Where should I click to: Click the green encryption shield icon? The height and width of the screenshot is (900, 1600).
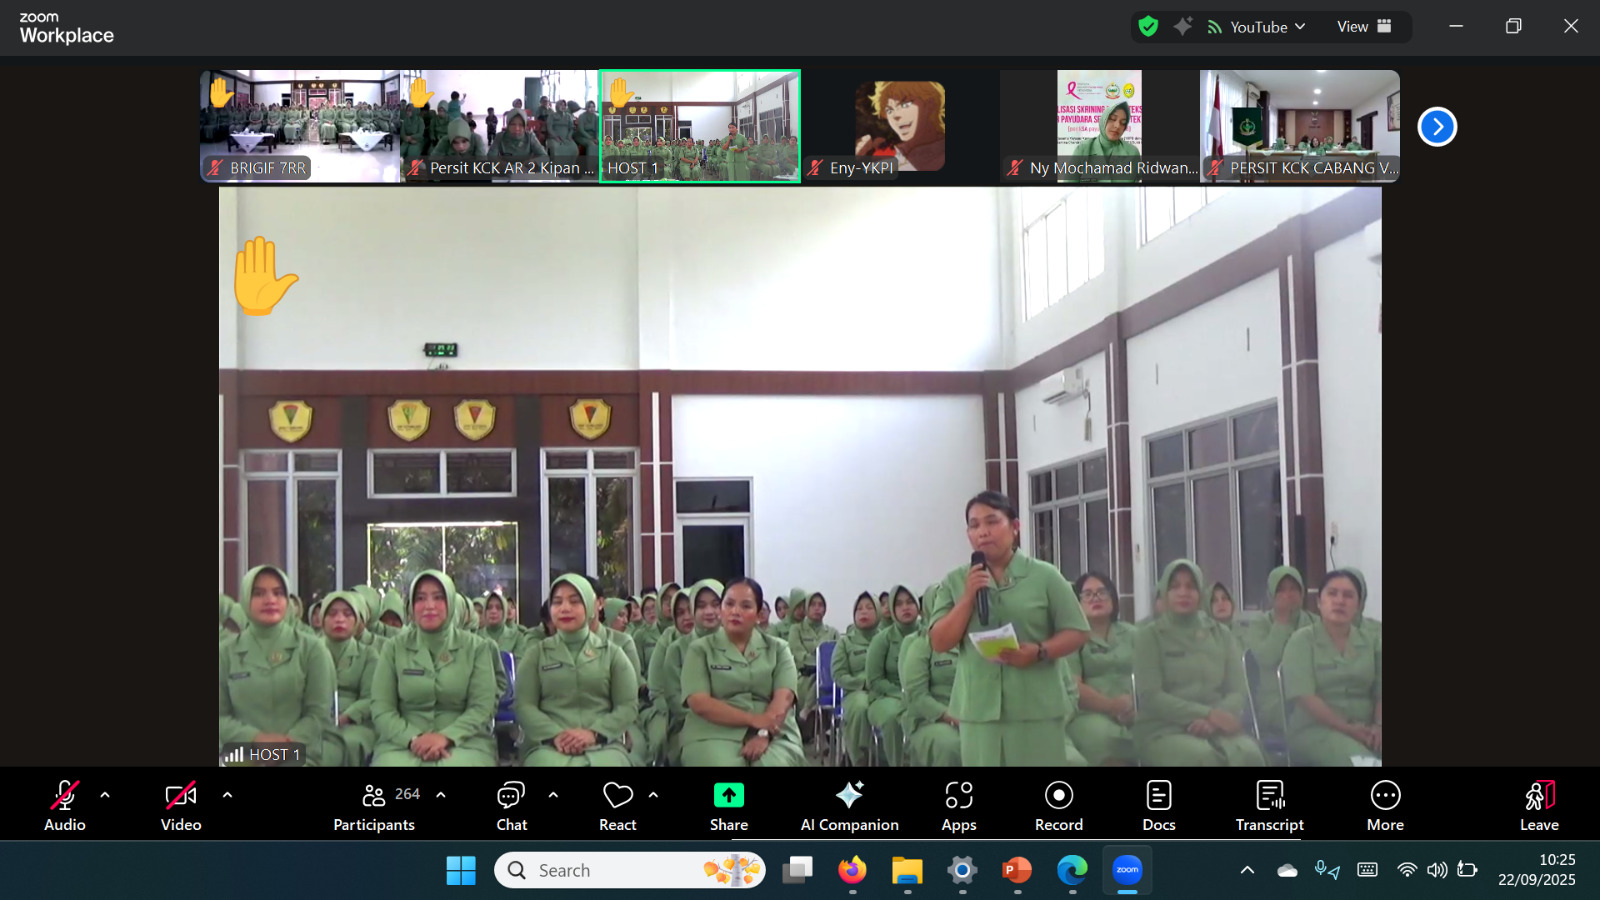tap(1148, 27)
